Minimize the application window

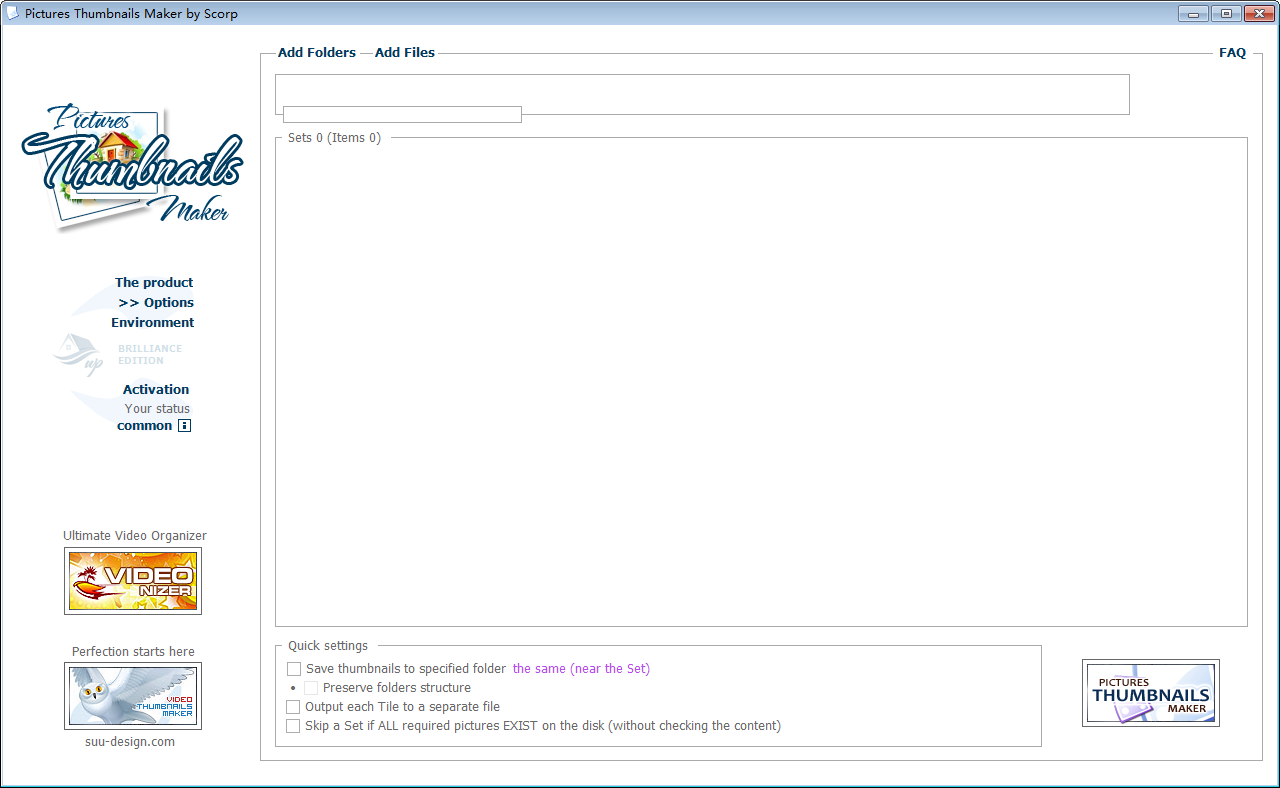(1193, 13)
